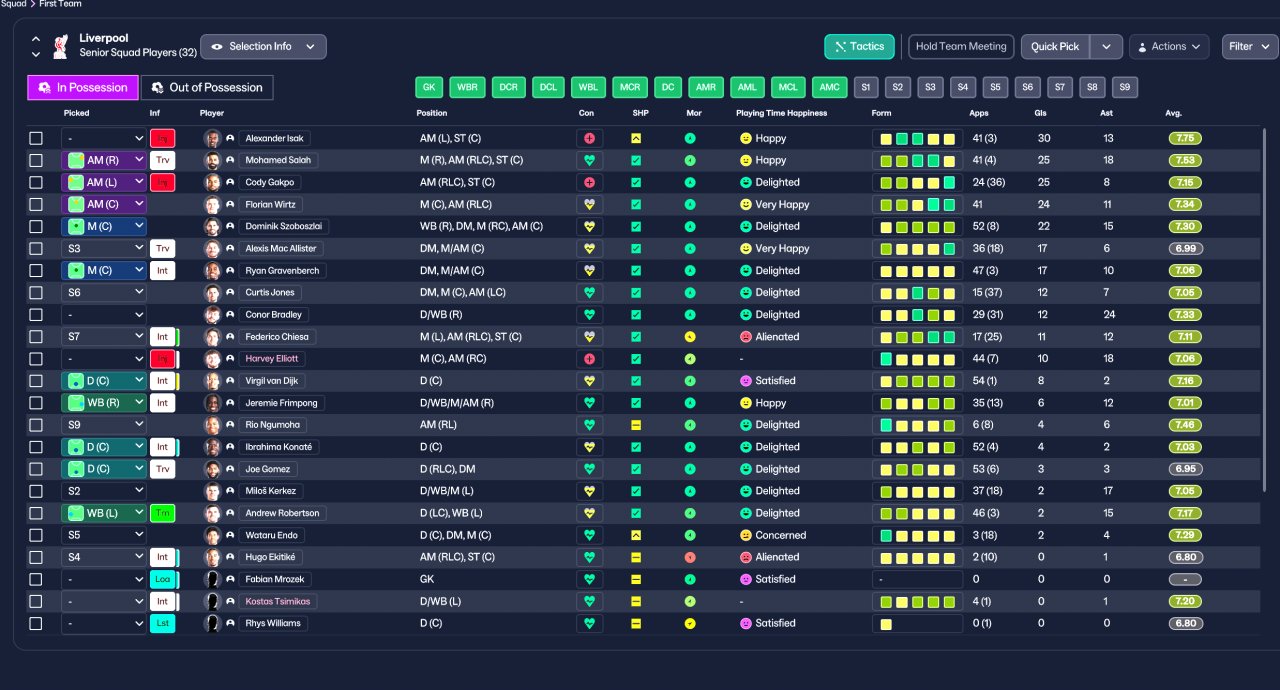1280x690 pixels.
Task: Expand the arrow next to Quick Pick
Action: (x=1106, y=47)
